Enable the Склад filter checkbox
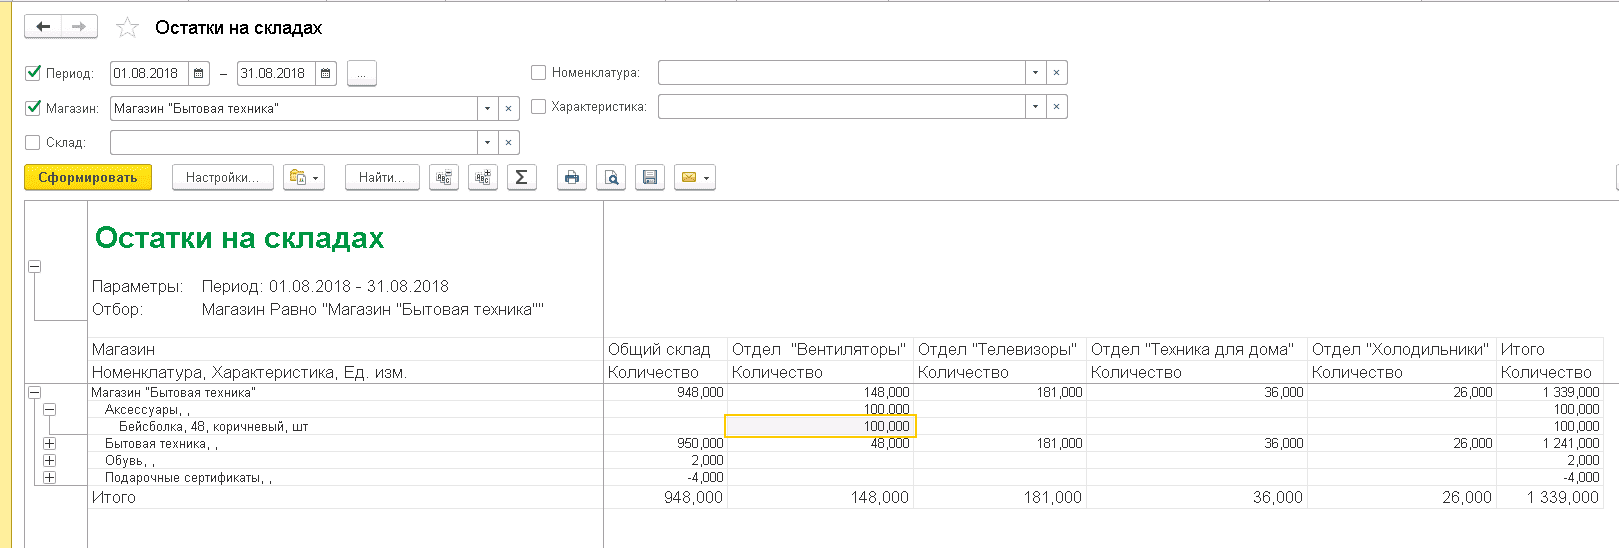 pyautogui.click(x=33, y=142)
